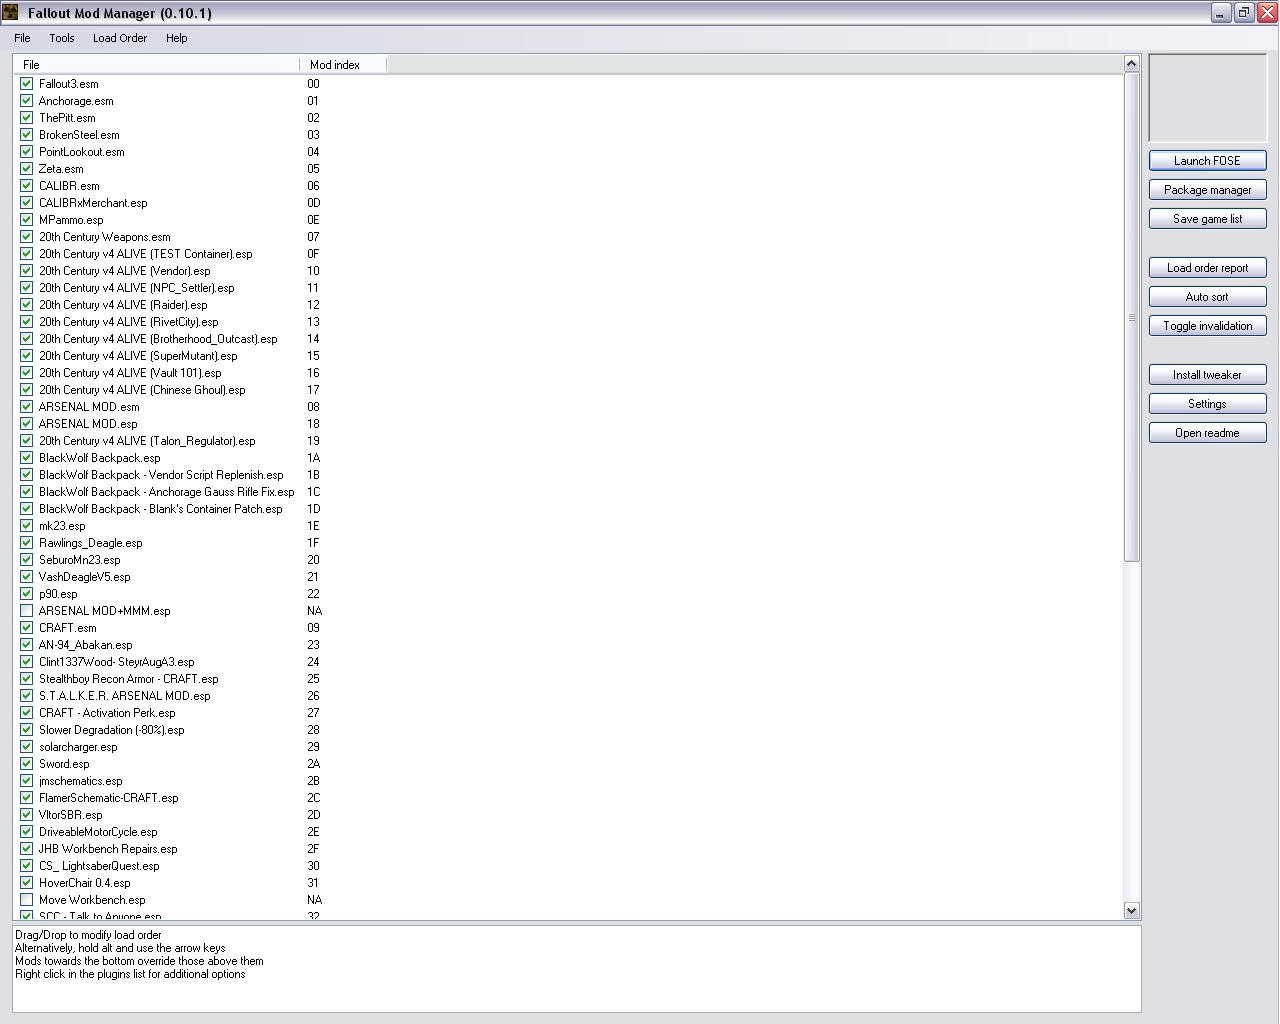Open the Settings dialog button
This screenshot has width=1280, height=1024.
[x=1207, y=404]
